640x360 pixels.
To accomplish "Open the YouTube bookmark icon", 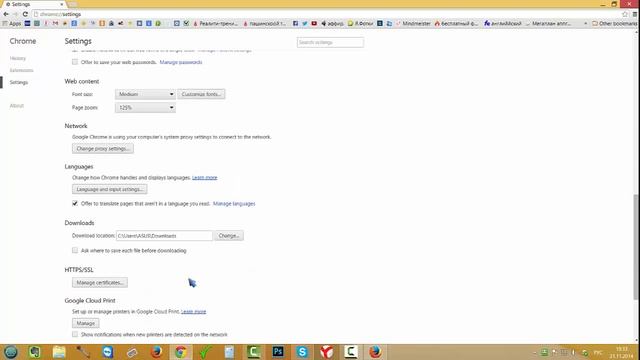I will point(314,24).
